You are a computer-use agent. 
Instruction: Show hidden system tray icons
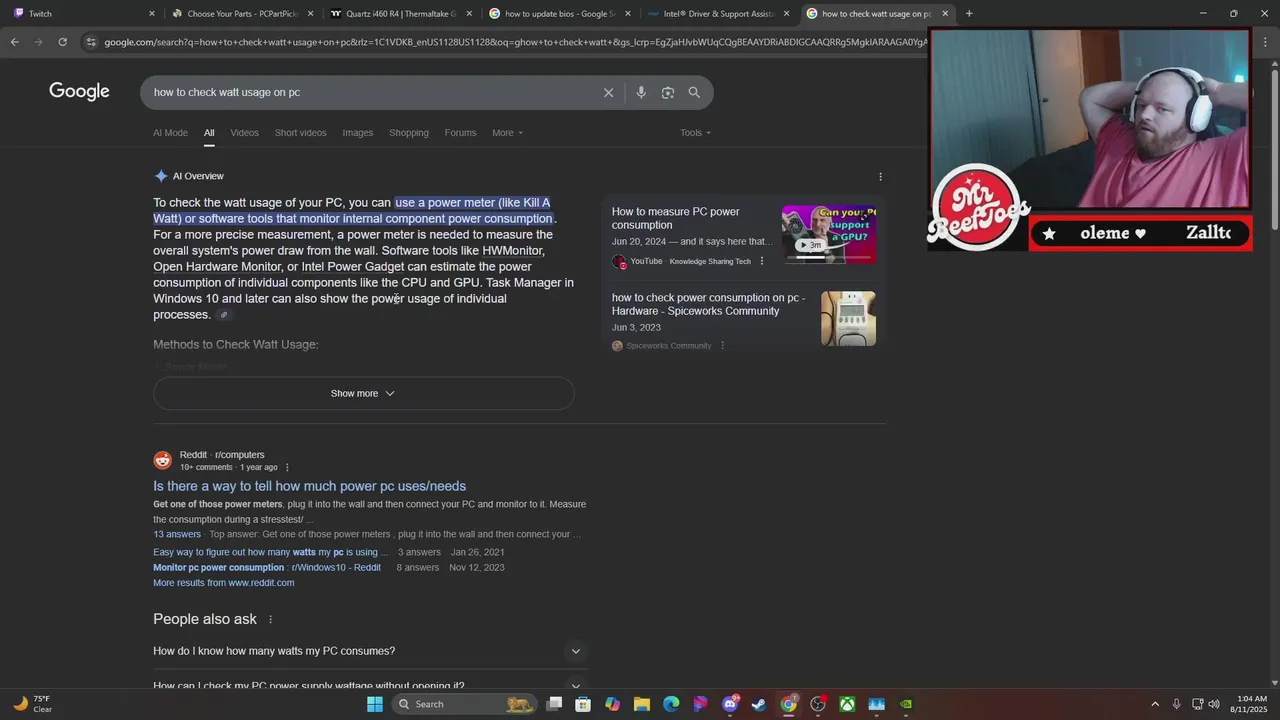[x=1155, y=704]
